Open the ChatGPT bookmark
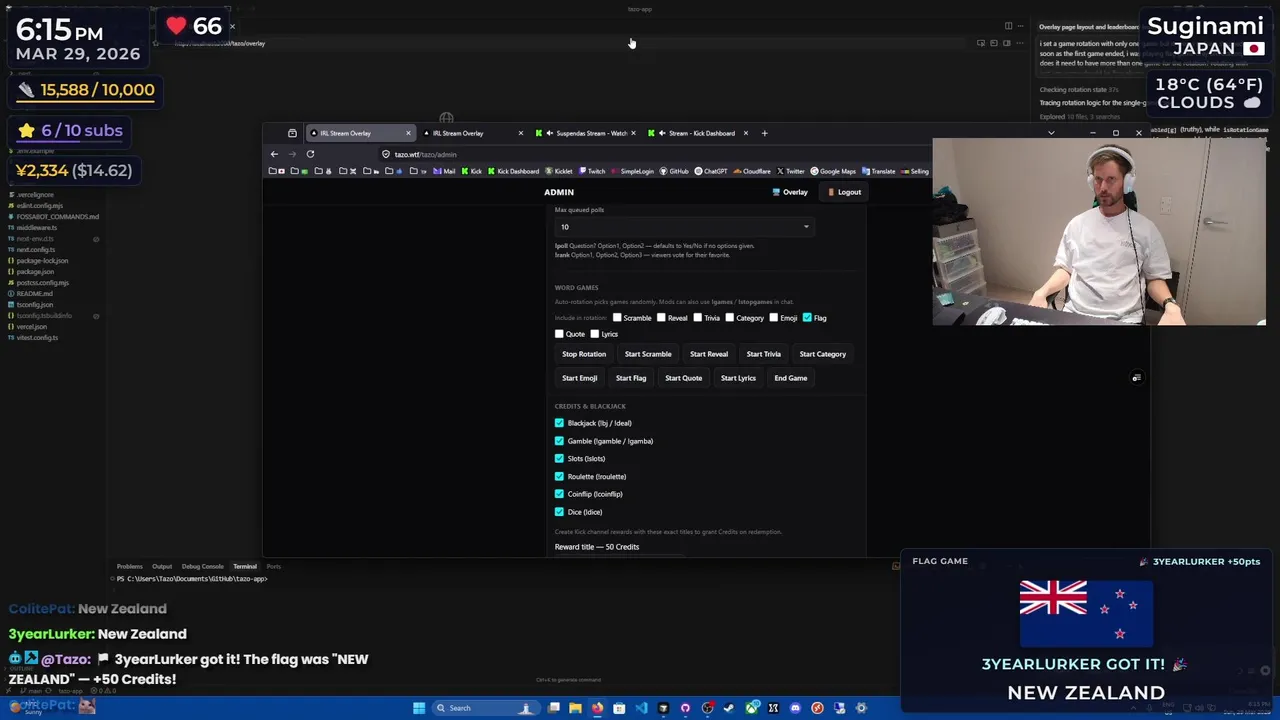This screenshot has height=720, width=1280. (710, 171)
